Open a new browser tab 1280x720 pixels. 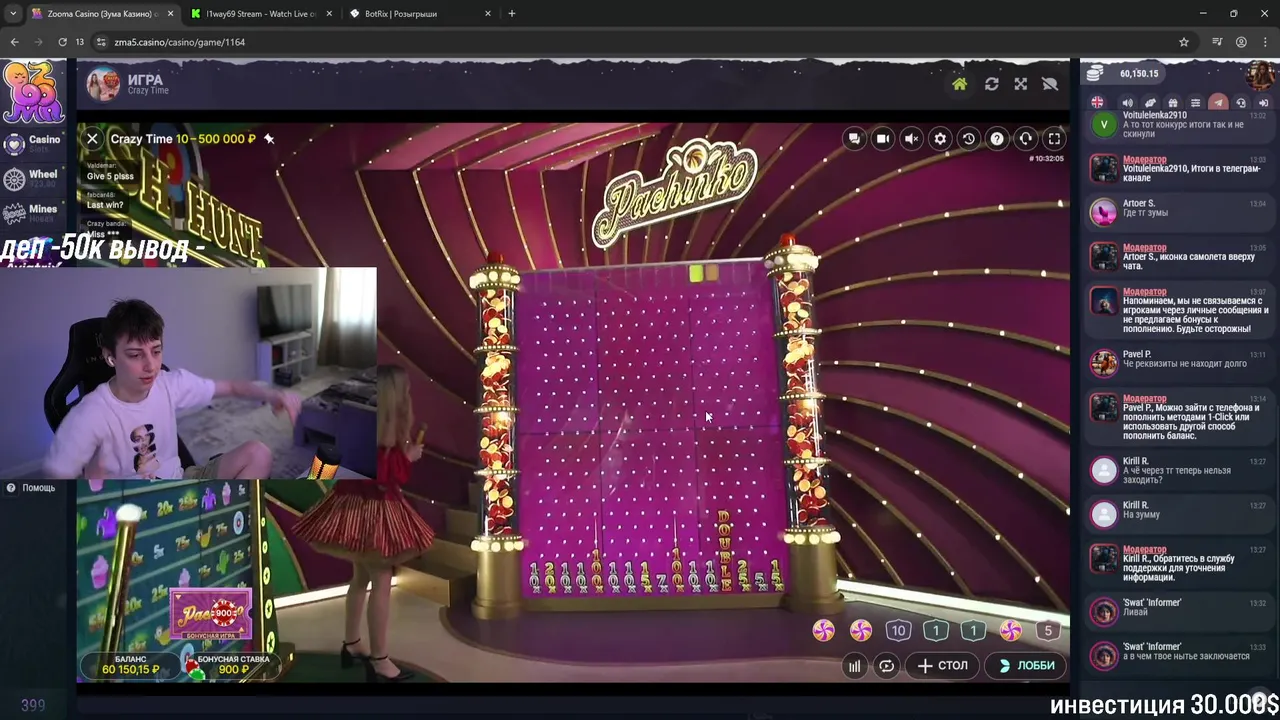point(512,14)
